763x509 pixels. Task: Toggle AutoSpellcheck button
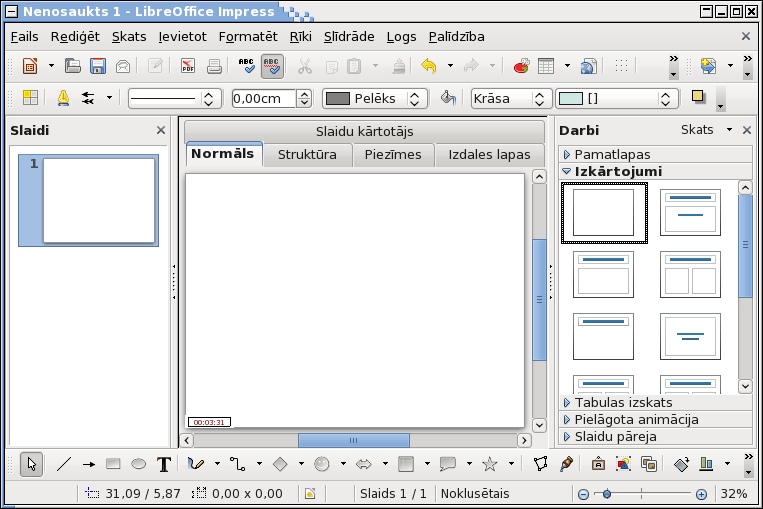pyautogui.click(x=272, y=66)
